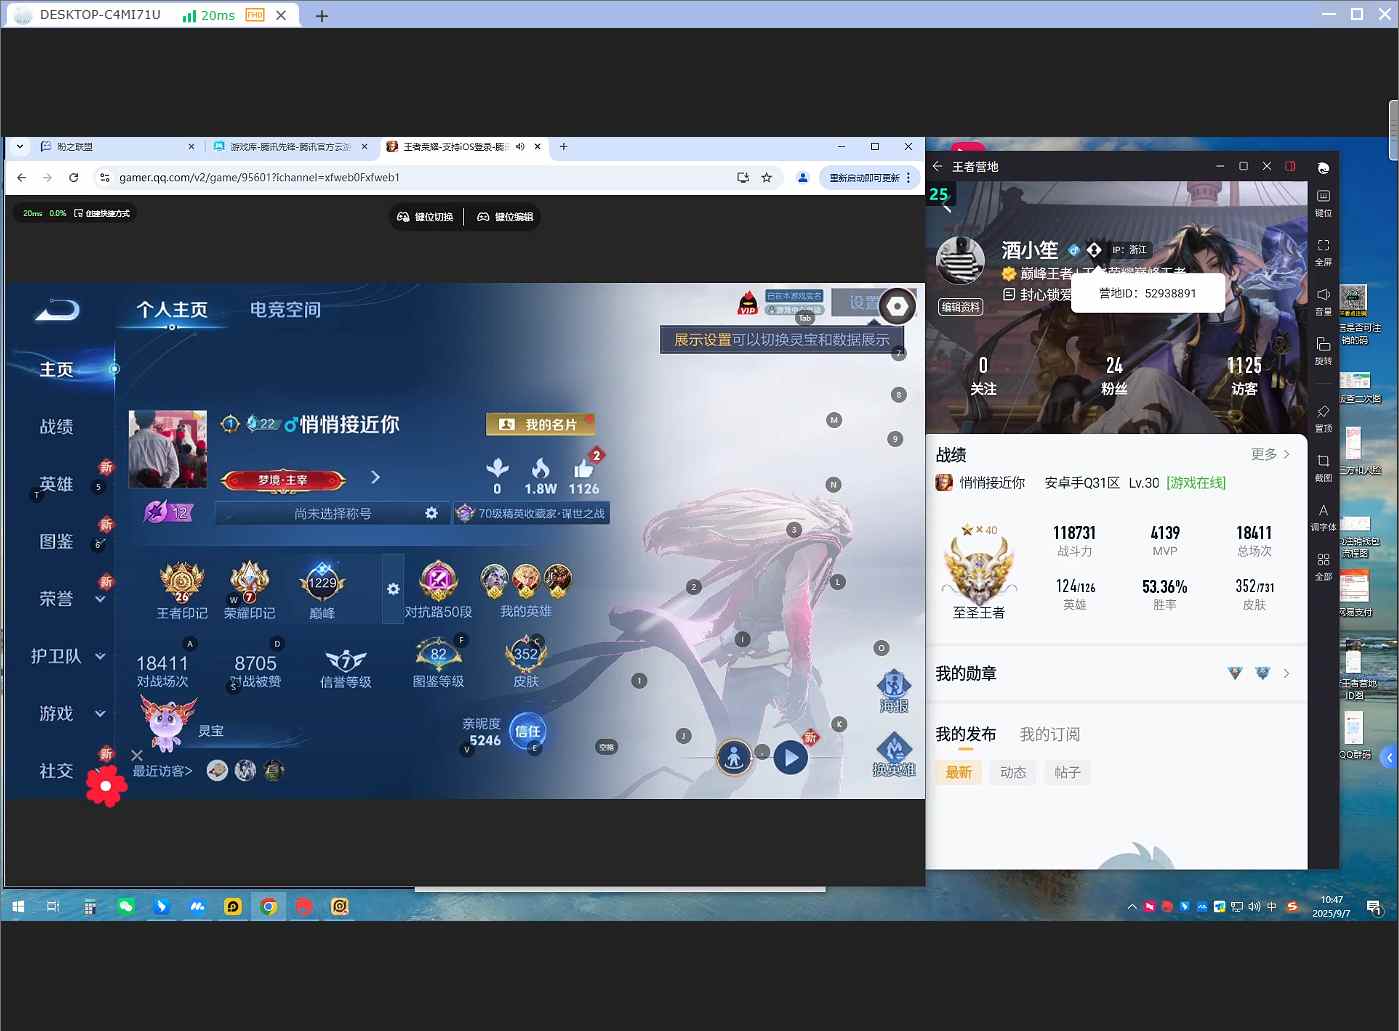Select the 帖子 filter tab
The image size is (1399, 1031).
[1067, 772]
